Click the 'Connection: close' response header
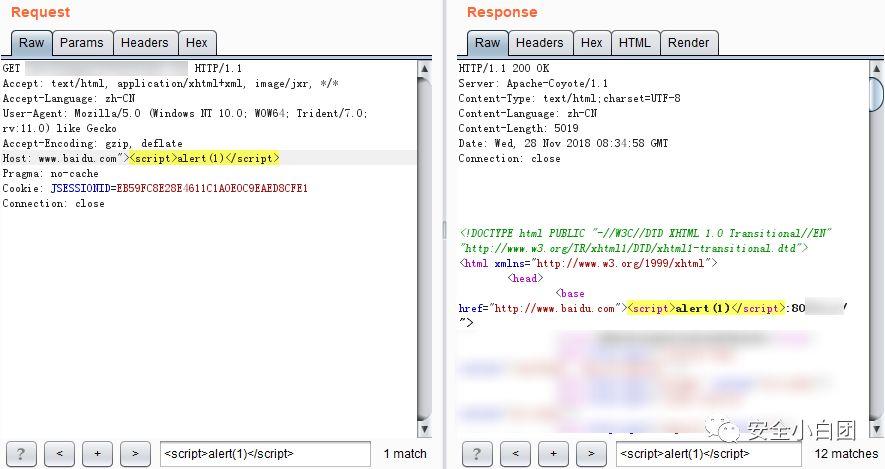The width and height of the screenshot is (885, 469). point(509,159)
